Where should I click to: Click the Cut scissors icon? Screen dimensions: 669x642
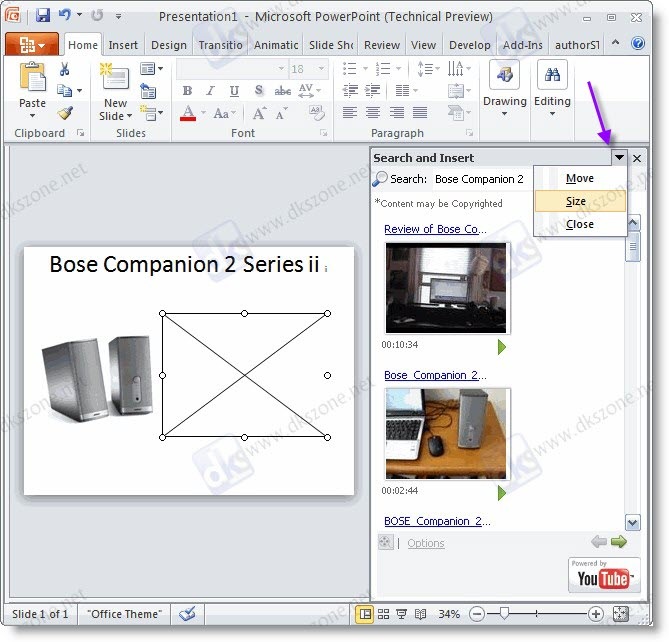pyautogui.click(x=64, y=69)
